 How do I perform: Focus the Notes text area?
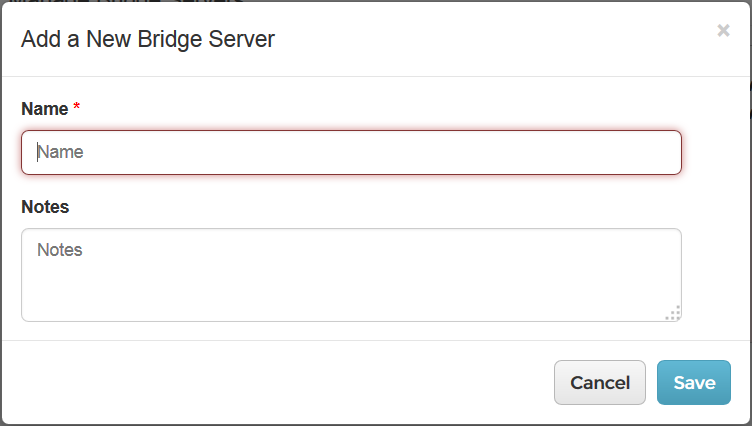point(351,275)
